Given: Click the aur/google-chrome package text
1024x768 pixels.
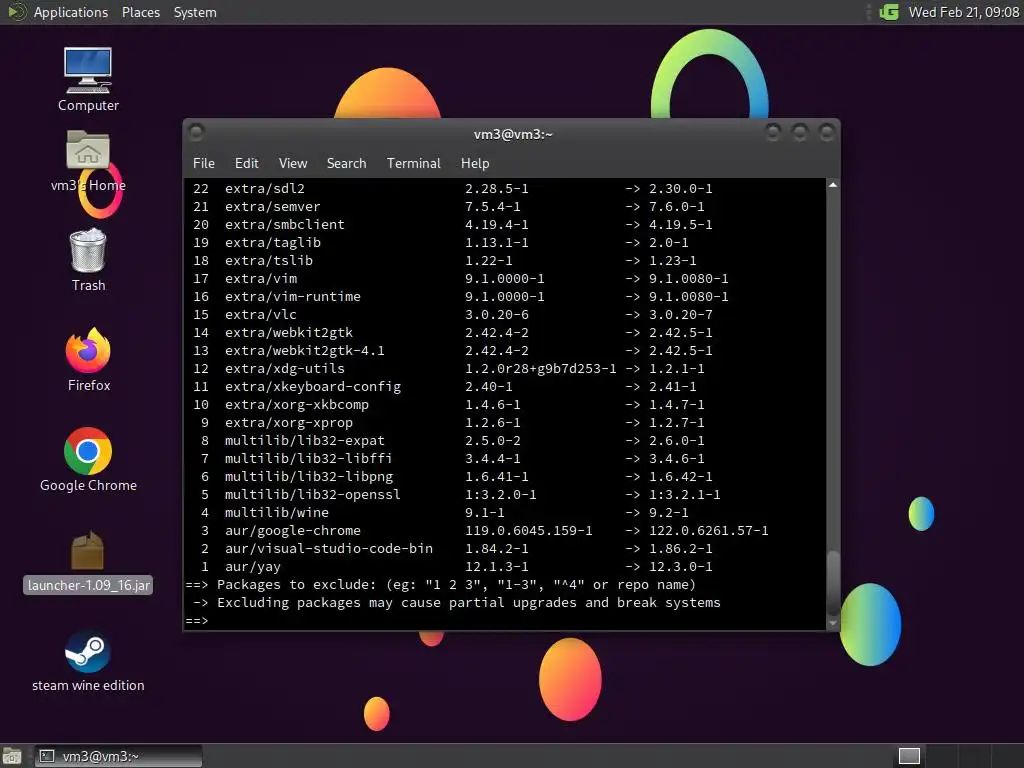Looking at the screenshot, I should tap(293, 531).
